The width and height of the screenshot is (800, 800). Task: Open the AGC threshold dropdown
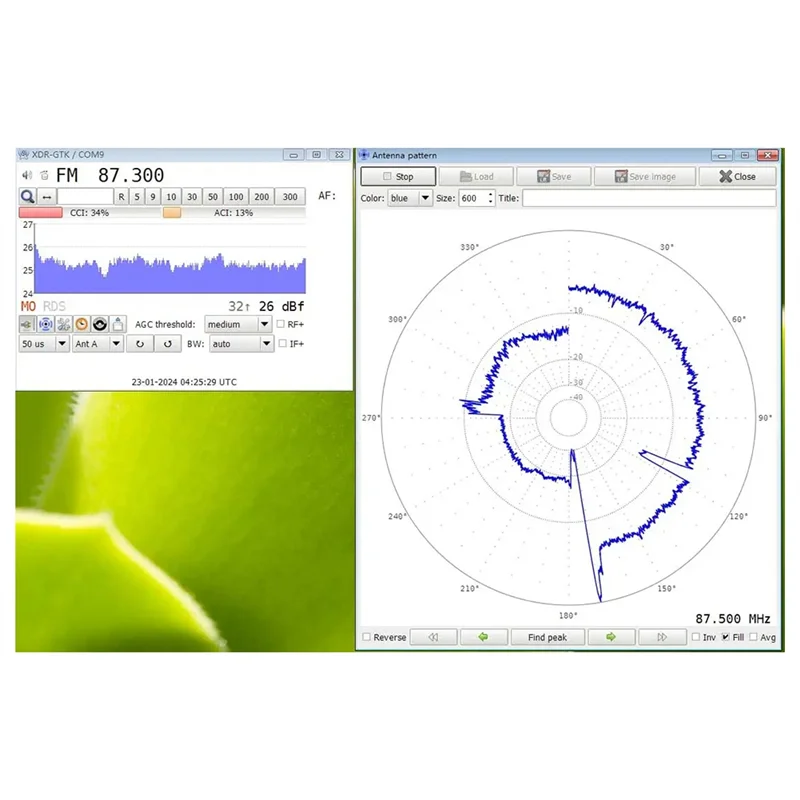click(237, 324)
